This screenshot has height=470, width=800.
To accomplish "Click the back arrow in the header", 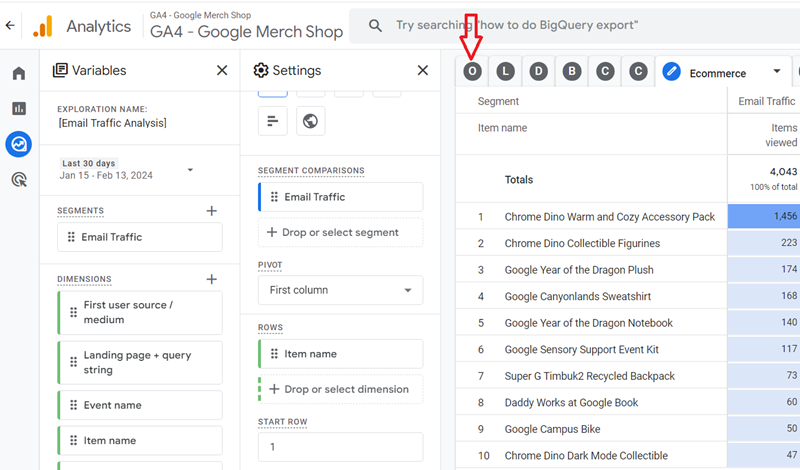I will pos(10,26).
